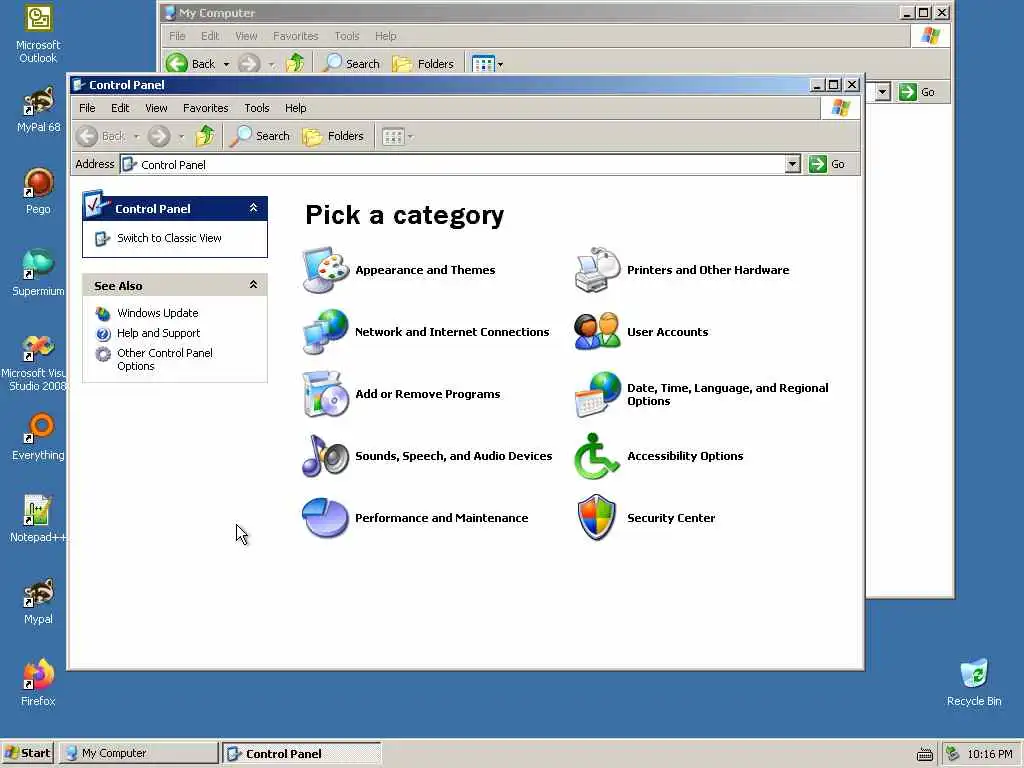Open the Sounds, Speech, and Audio Devices icon
The width and height of the screenshot is (1024, 768).
pyautogui.click(x=326, y=456)
